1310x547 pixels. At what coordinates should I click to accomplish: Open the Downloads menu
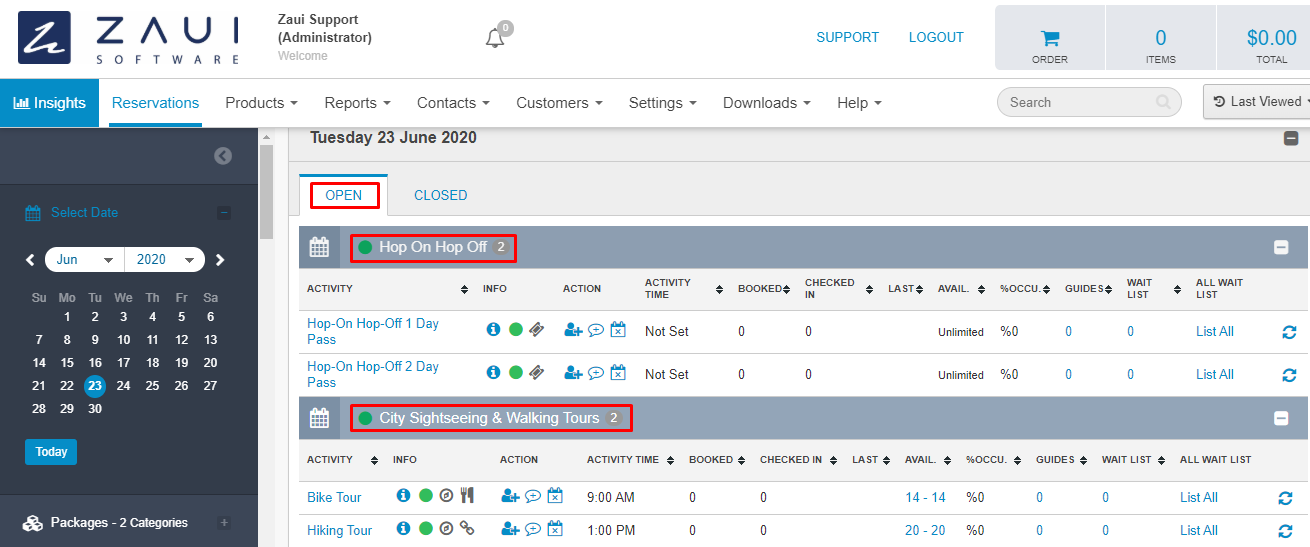(x=766, y=103)
